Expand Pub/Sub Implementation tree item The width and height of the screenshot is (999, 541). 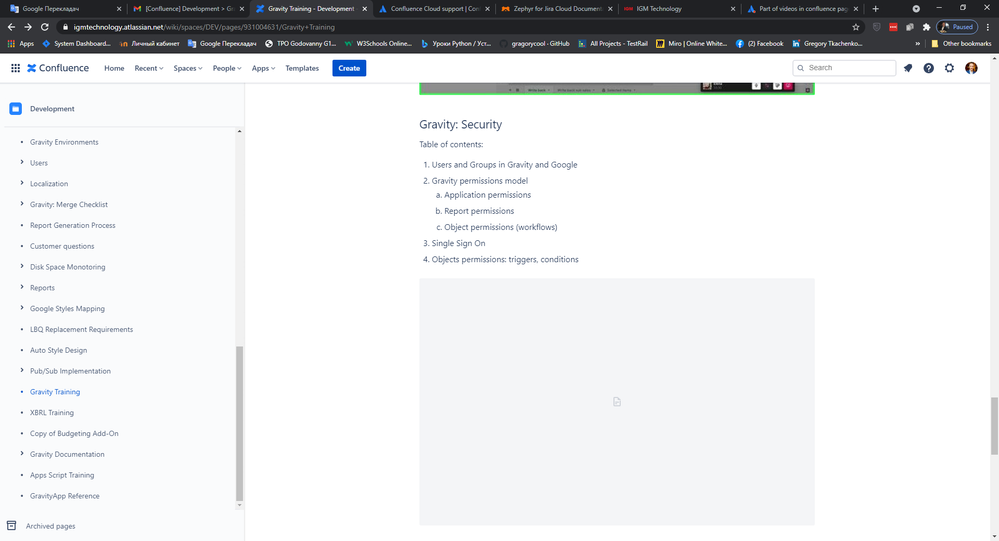click(x=22, y=371)
